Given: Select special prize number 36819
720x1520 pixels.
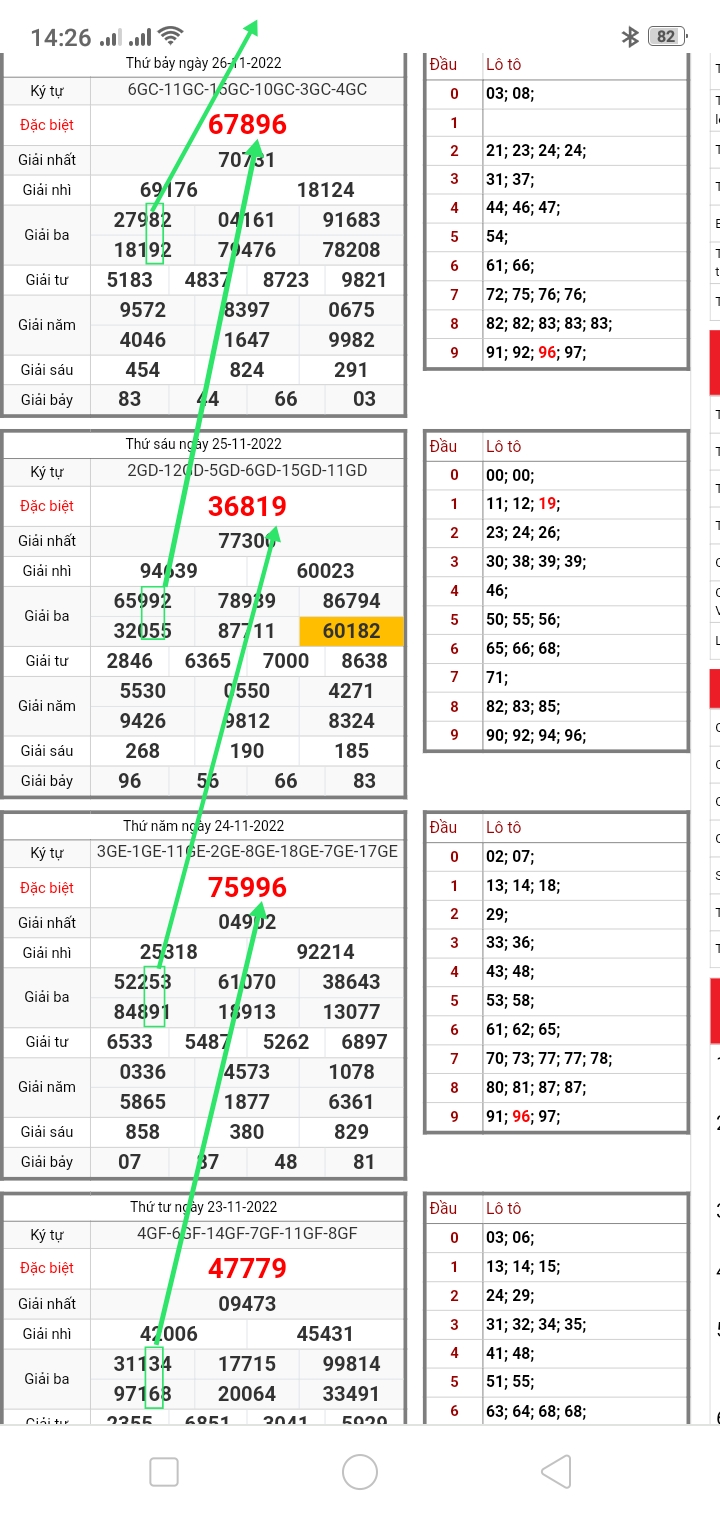Looking at the screenshot, I should (247, 506).
